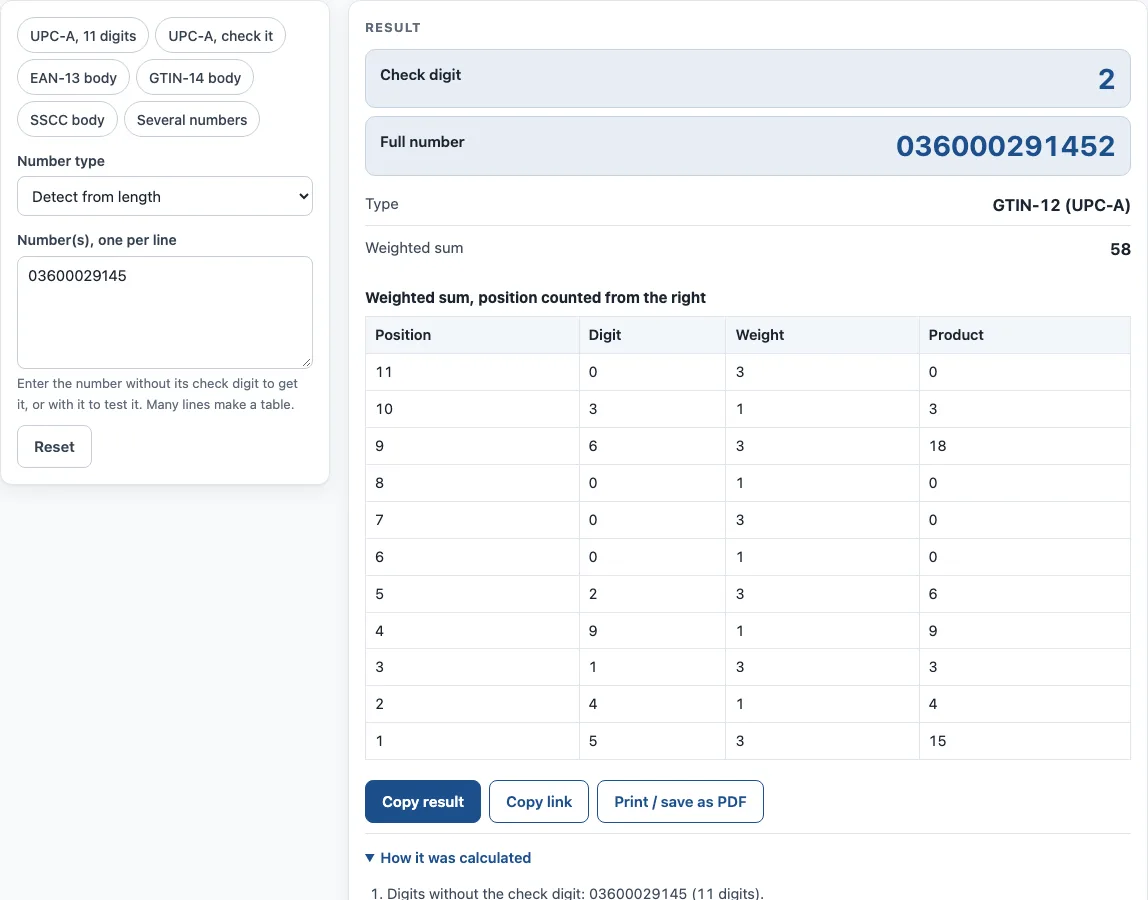Focus the Number(s) text area

(165, 312)
